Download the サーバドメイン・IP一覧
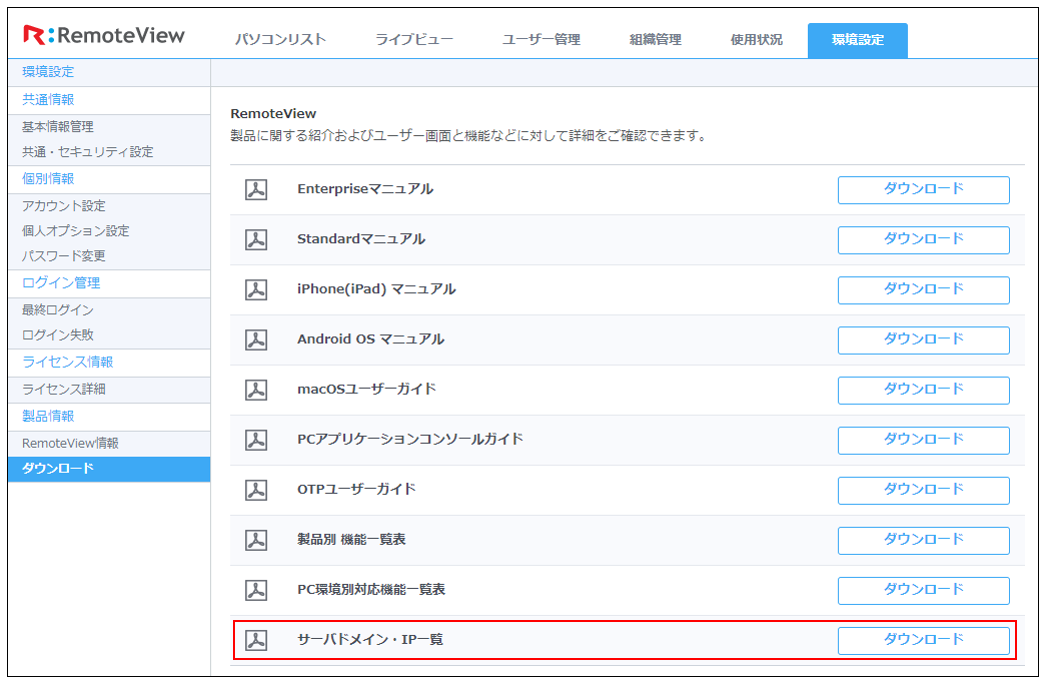This screenshot has height=683, width=1047. point(923,640)
